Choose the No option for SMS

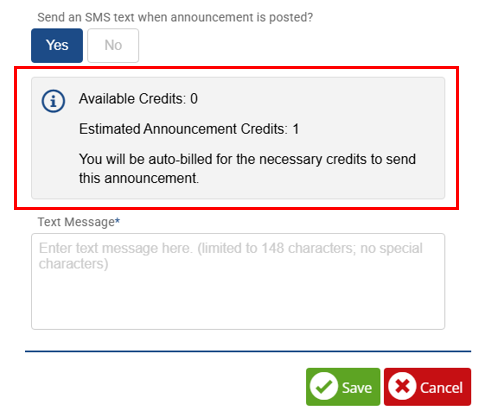click(113, 45)
